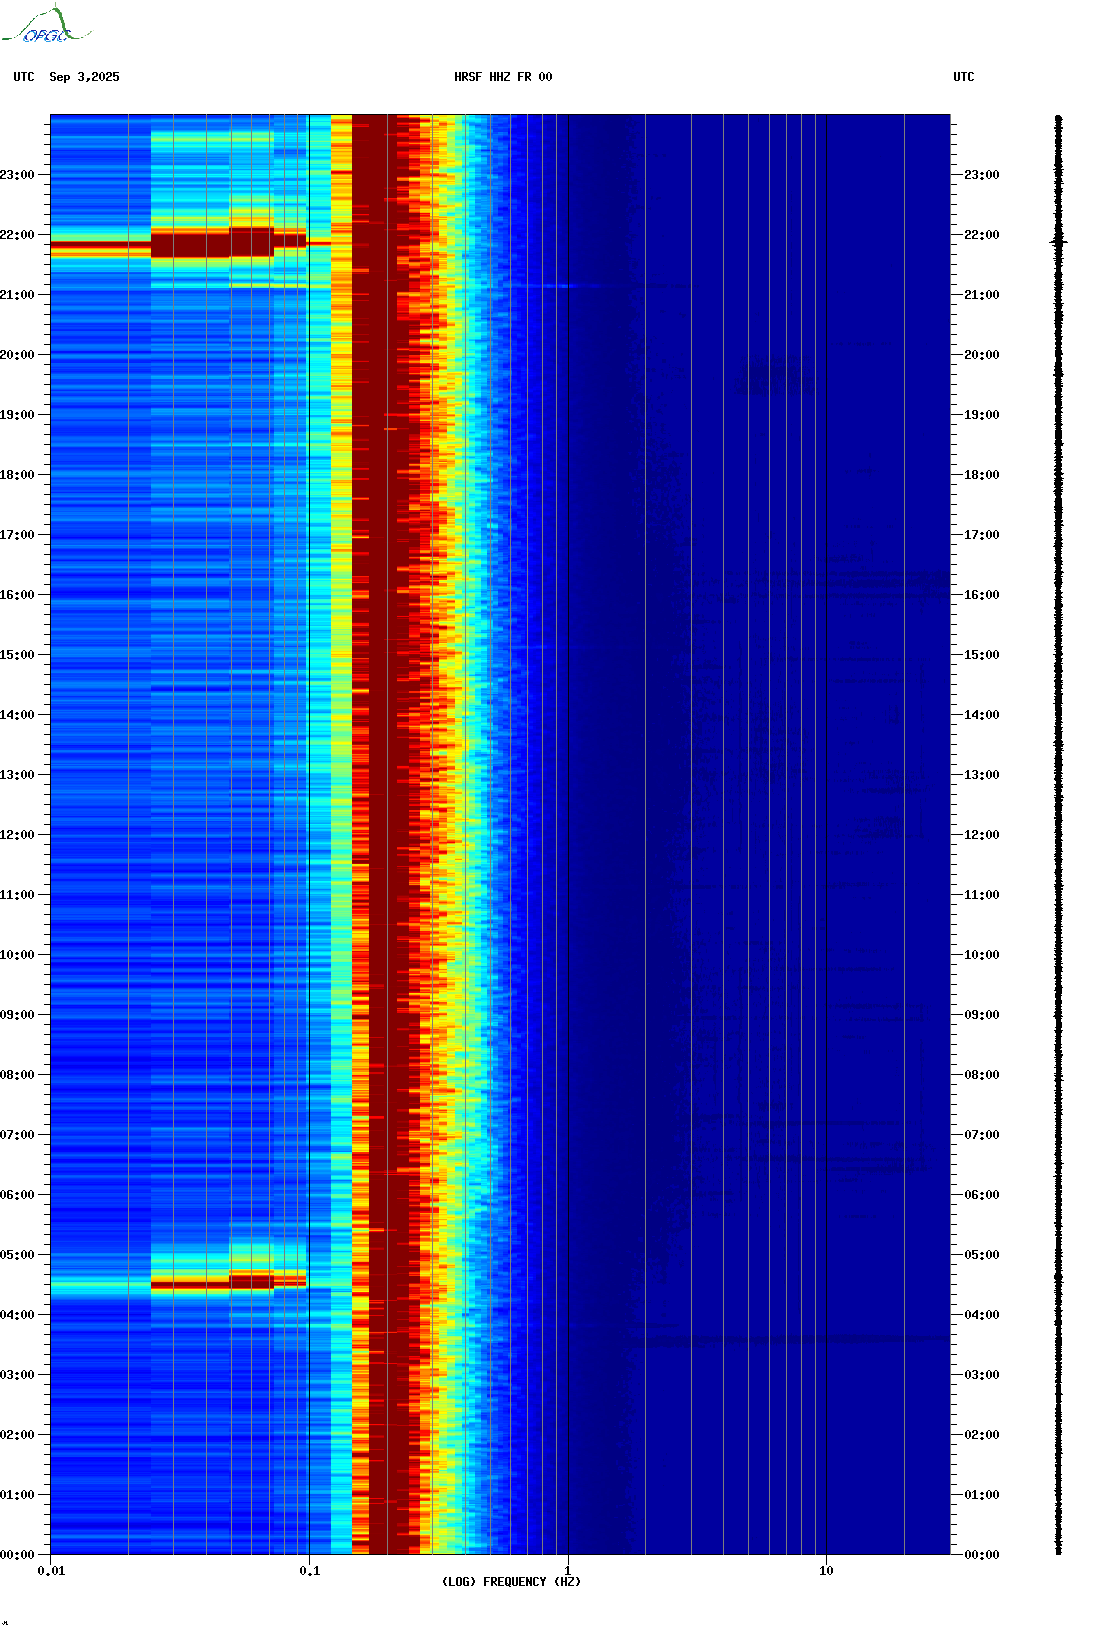1102x1634 pixels.
Task: Click '11:00' on the right time axis
Action: pyautogui.click(x=982, y=895)
